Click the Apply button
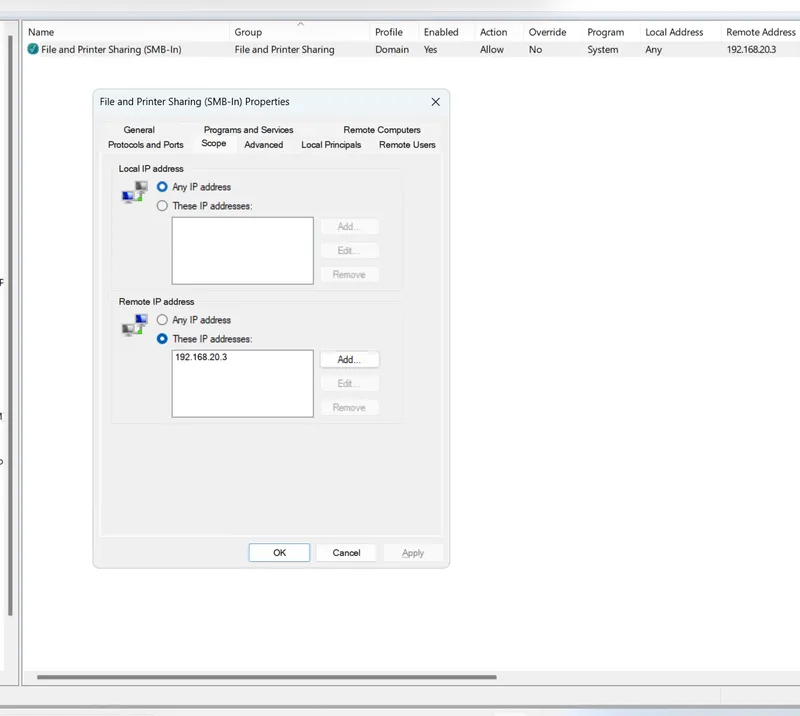Screen dimensions: 800x716 [x=413, y=553]
